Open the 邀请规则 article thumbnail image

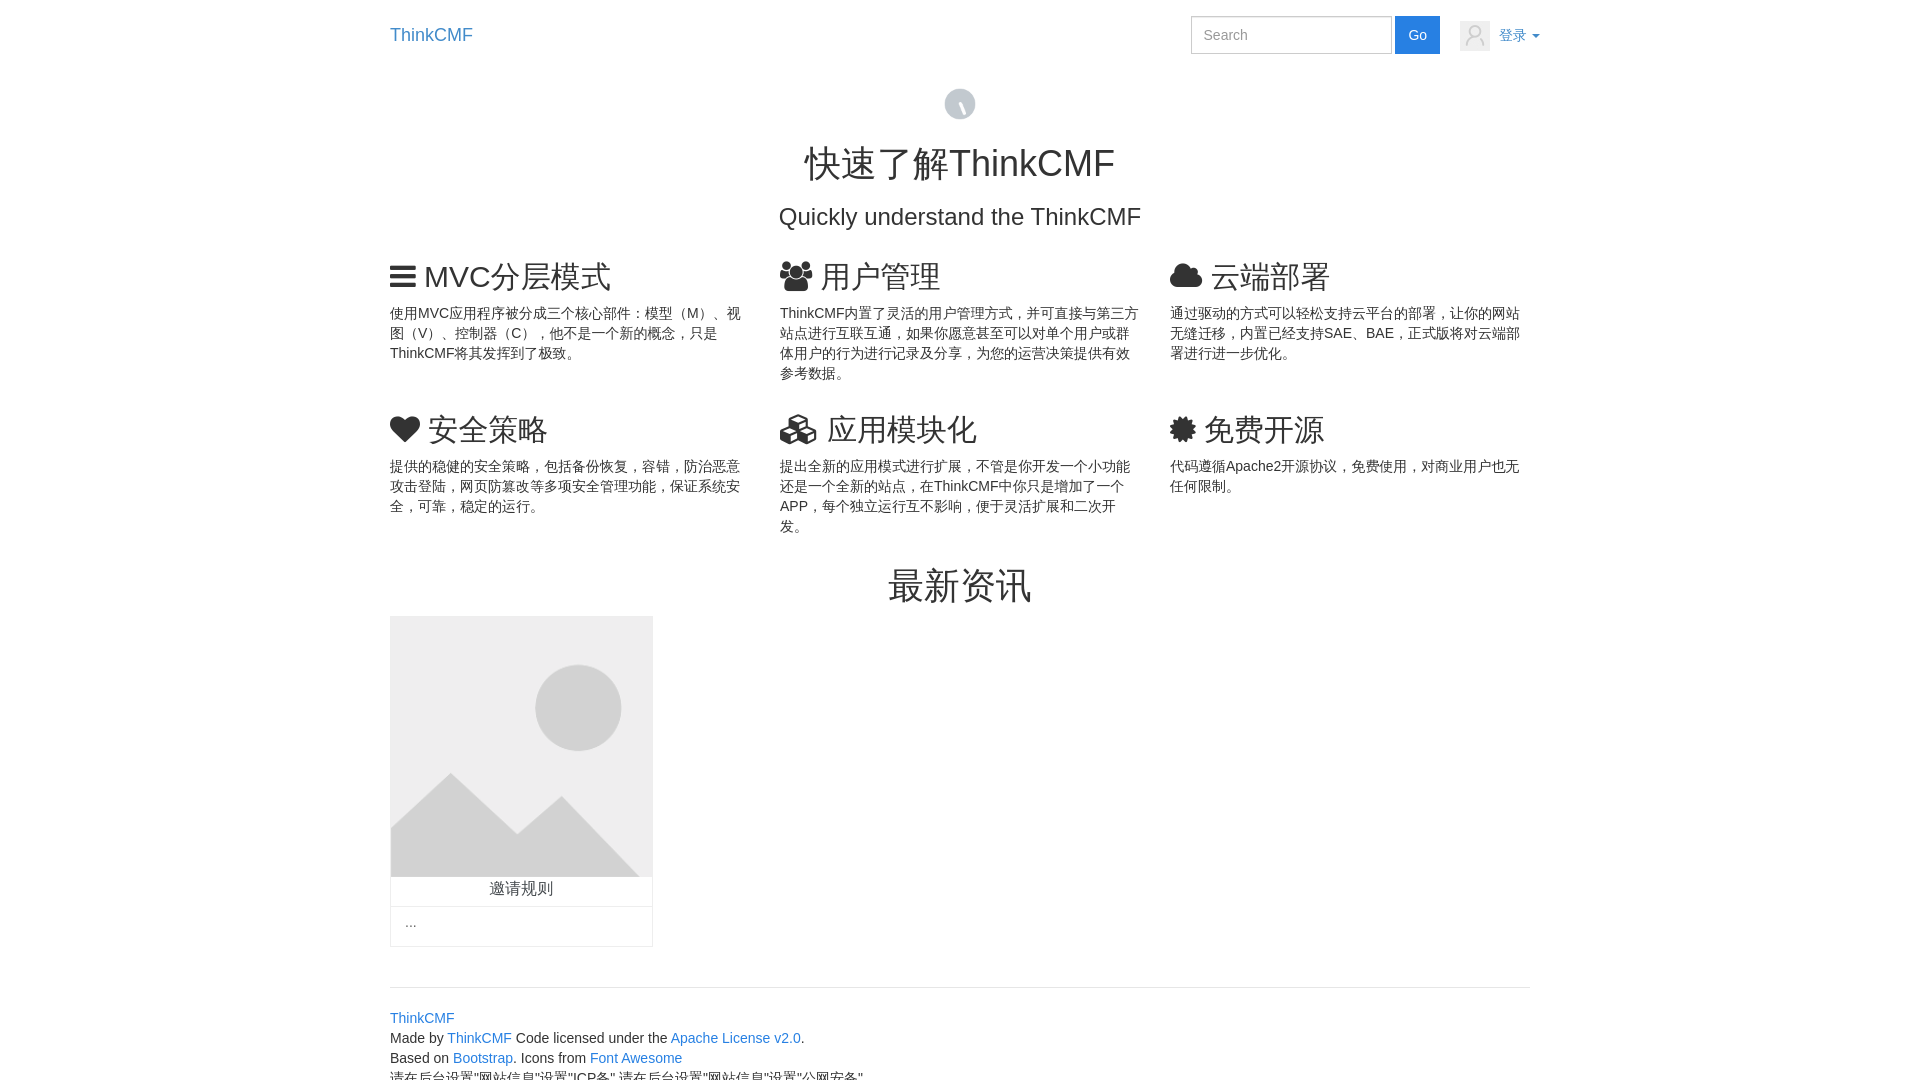pos(521,747)
